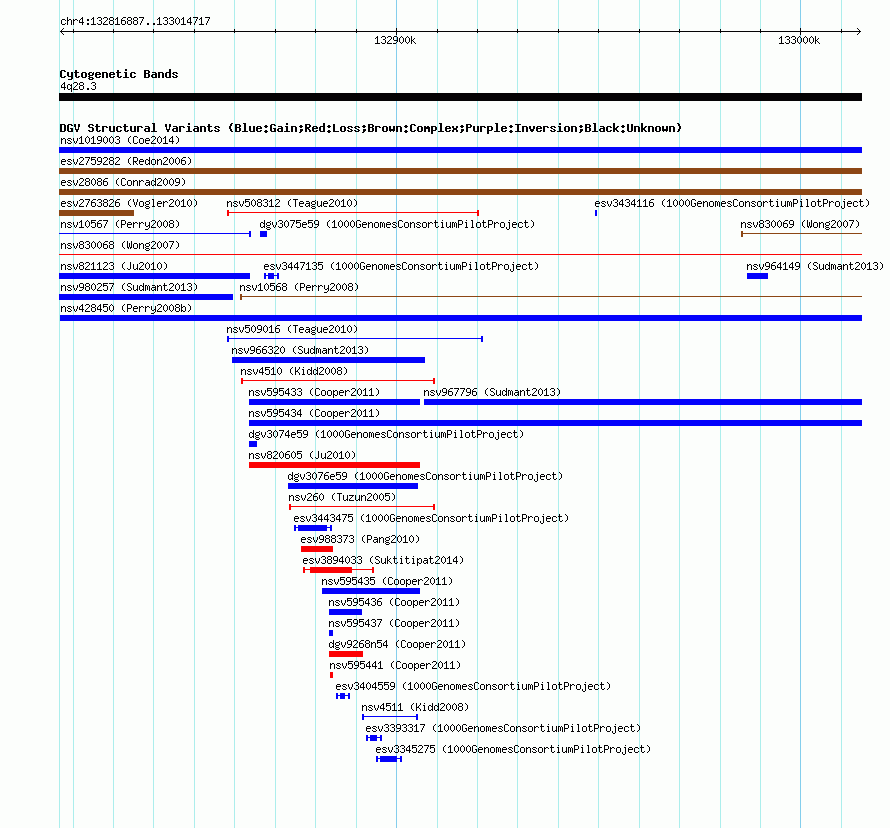Select esv3404559 variant label

point(473,686)
